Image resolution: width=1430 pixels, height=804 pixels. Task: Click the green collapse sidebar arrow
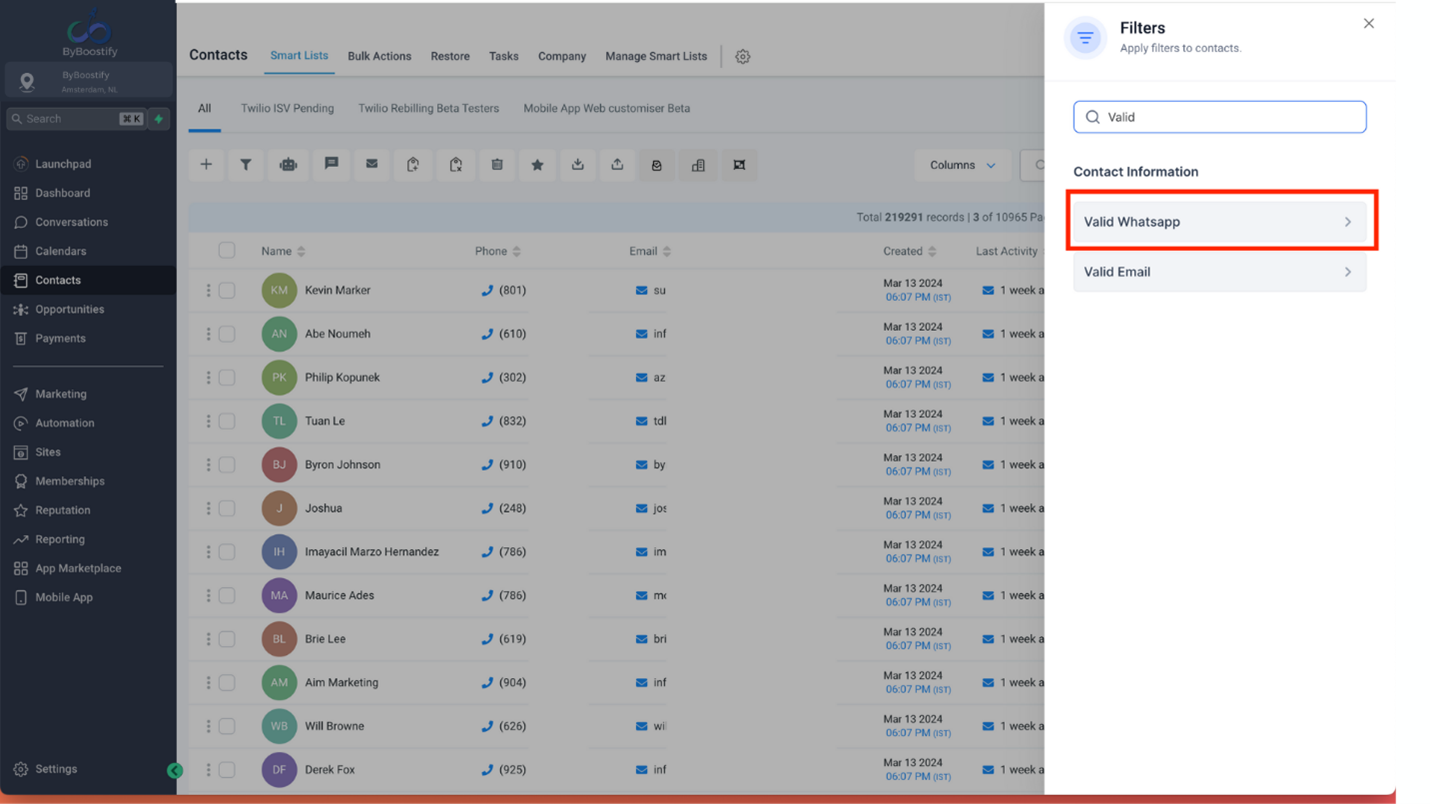pos(175,770)
